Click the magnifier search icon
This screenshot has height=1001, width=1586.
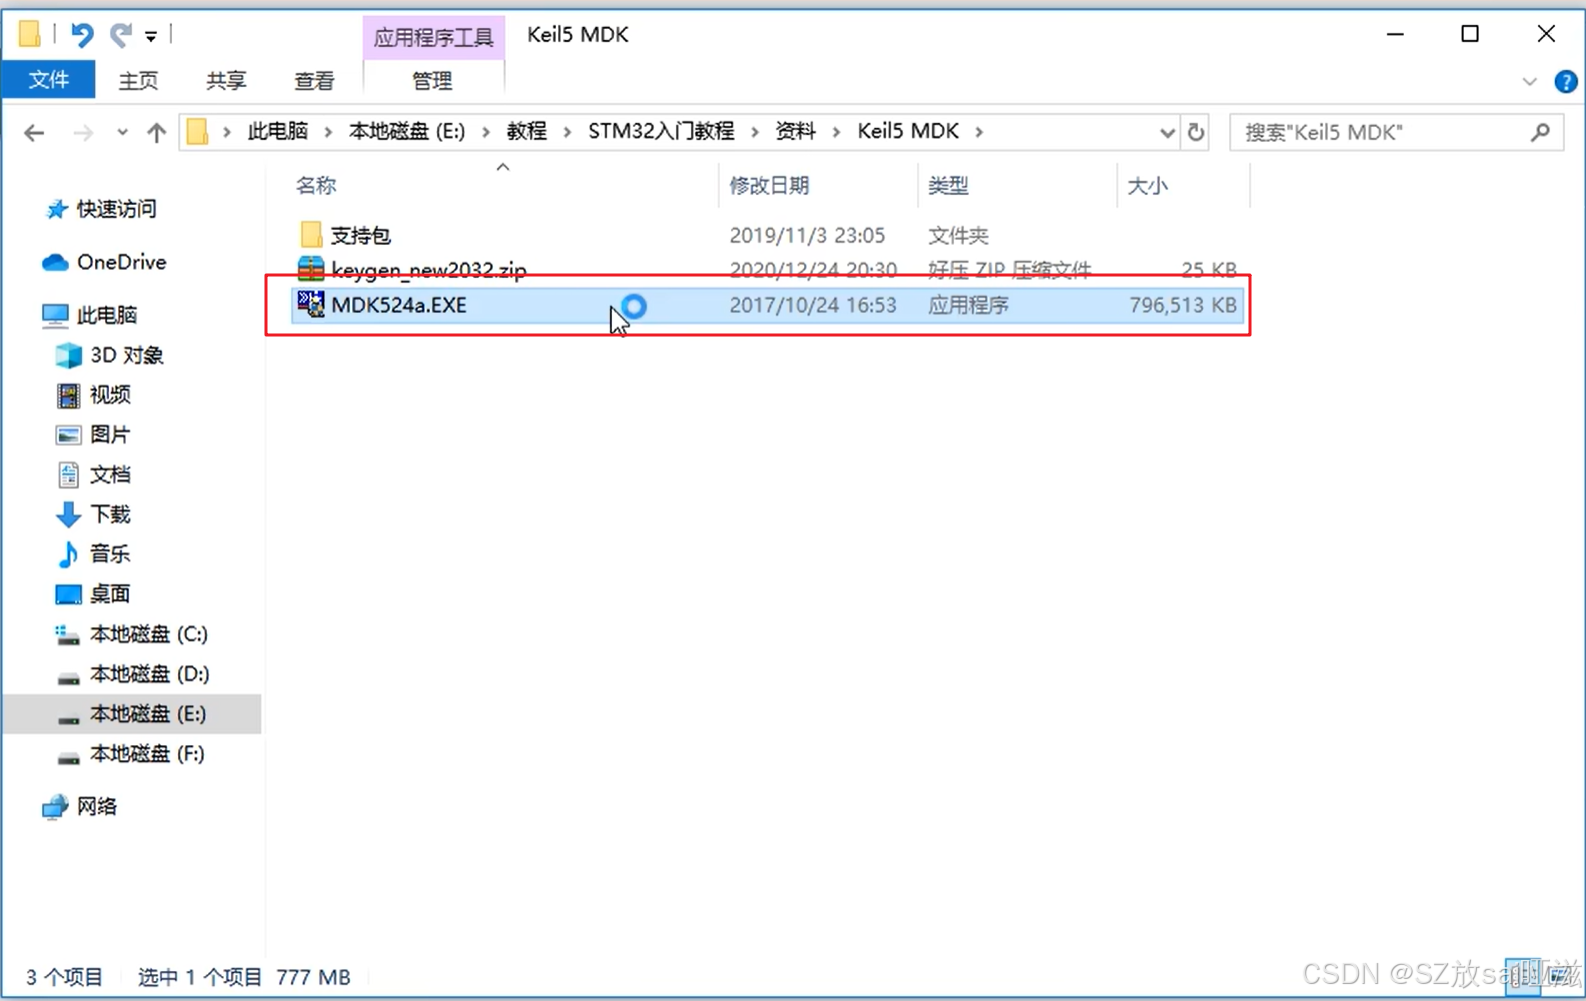(x=1541, y=132)
